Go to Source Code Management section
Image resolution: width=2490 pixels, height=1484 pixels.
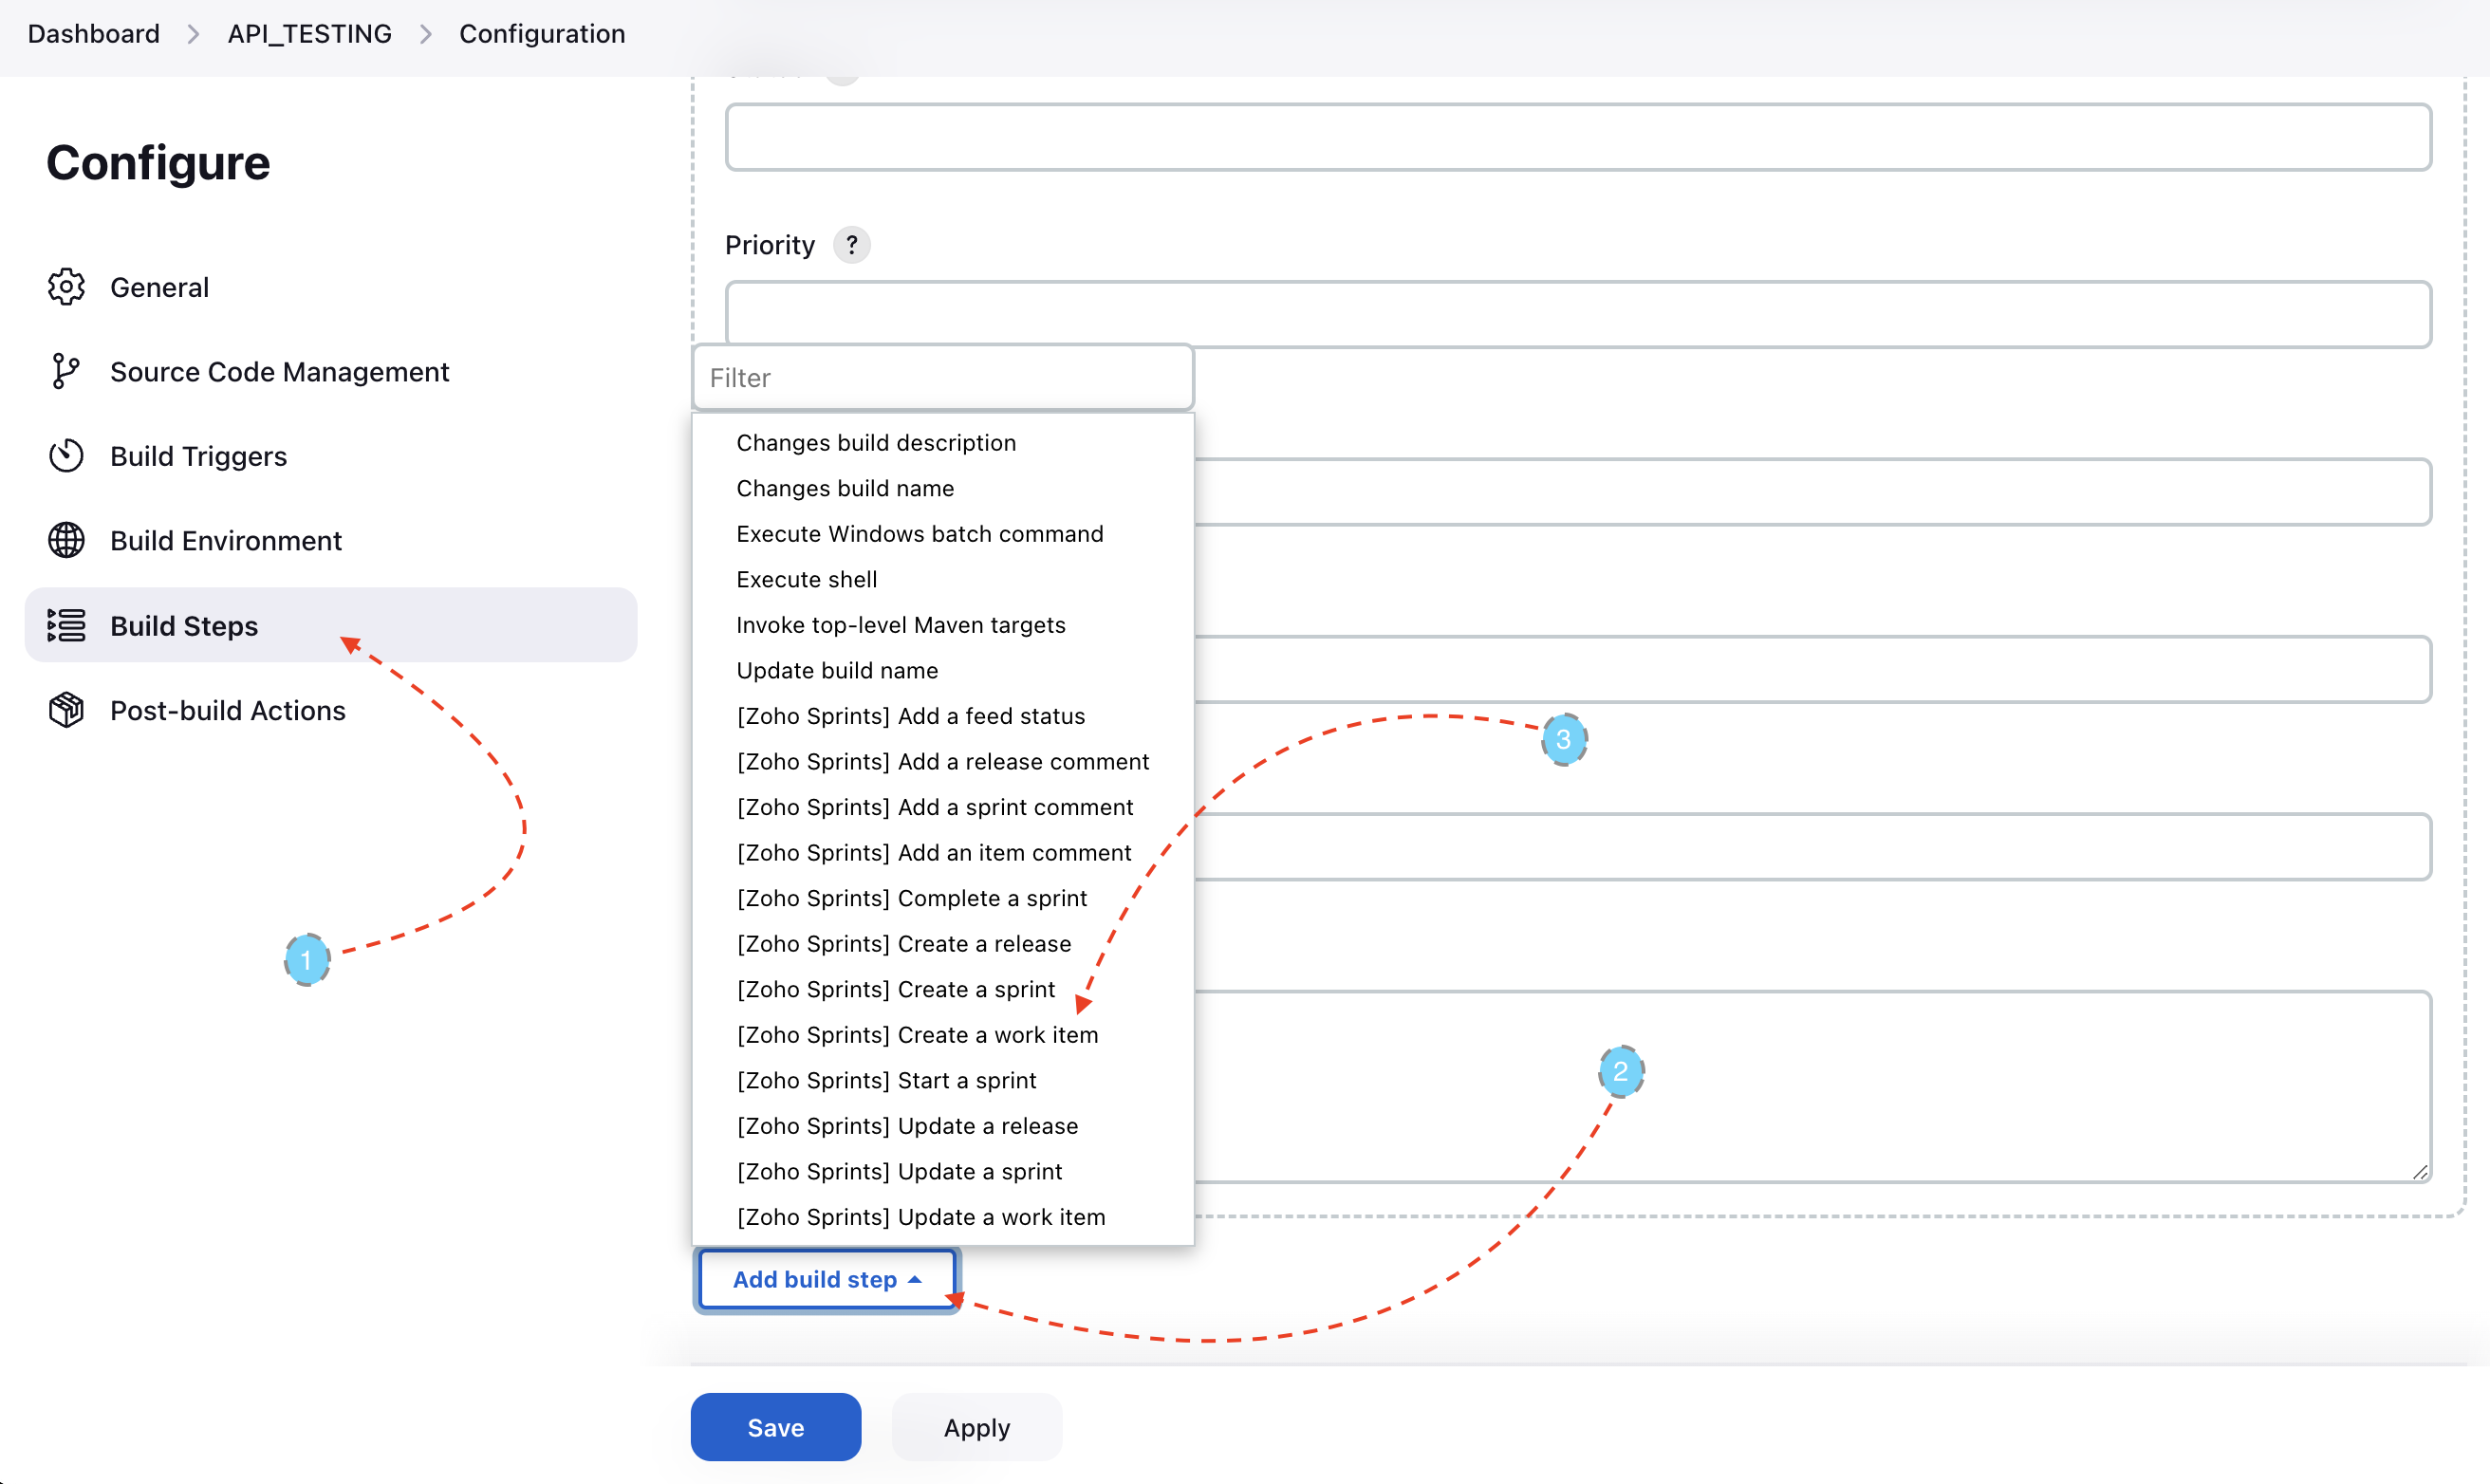(x=331, y=371)
